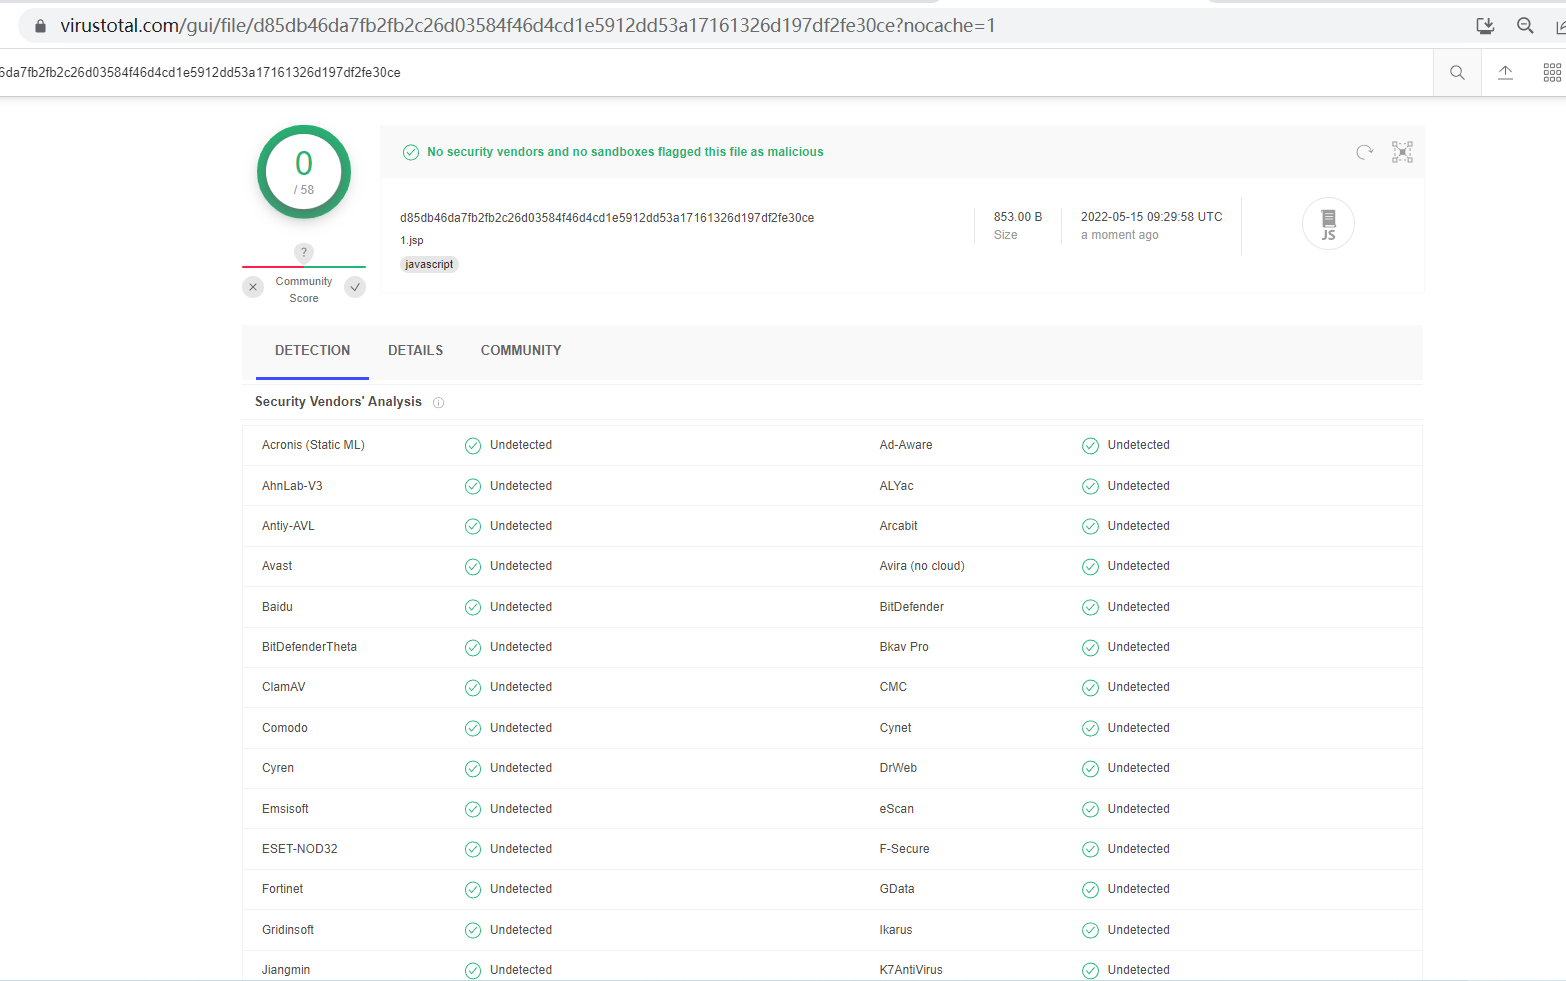Click the check icon for Ad-Aware row
This screenshot has height=981, width=1566.
(x=1090, y=446)
